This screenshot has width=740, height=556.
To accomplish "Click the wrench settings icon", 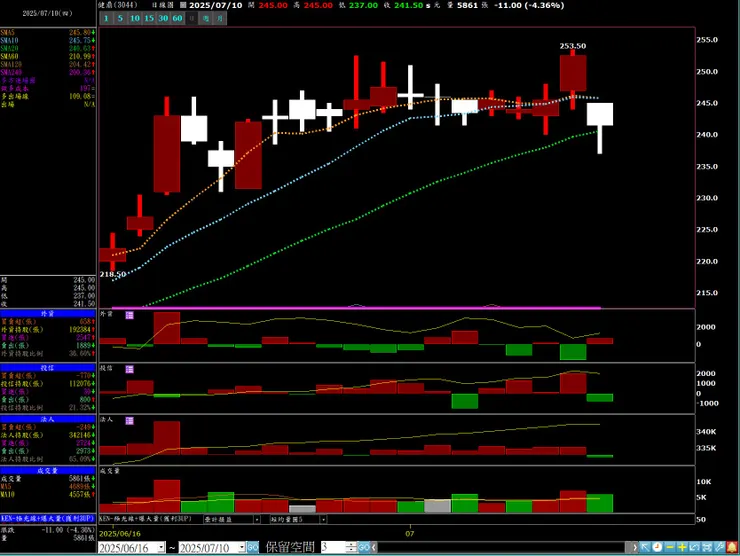I will point(719,547).
